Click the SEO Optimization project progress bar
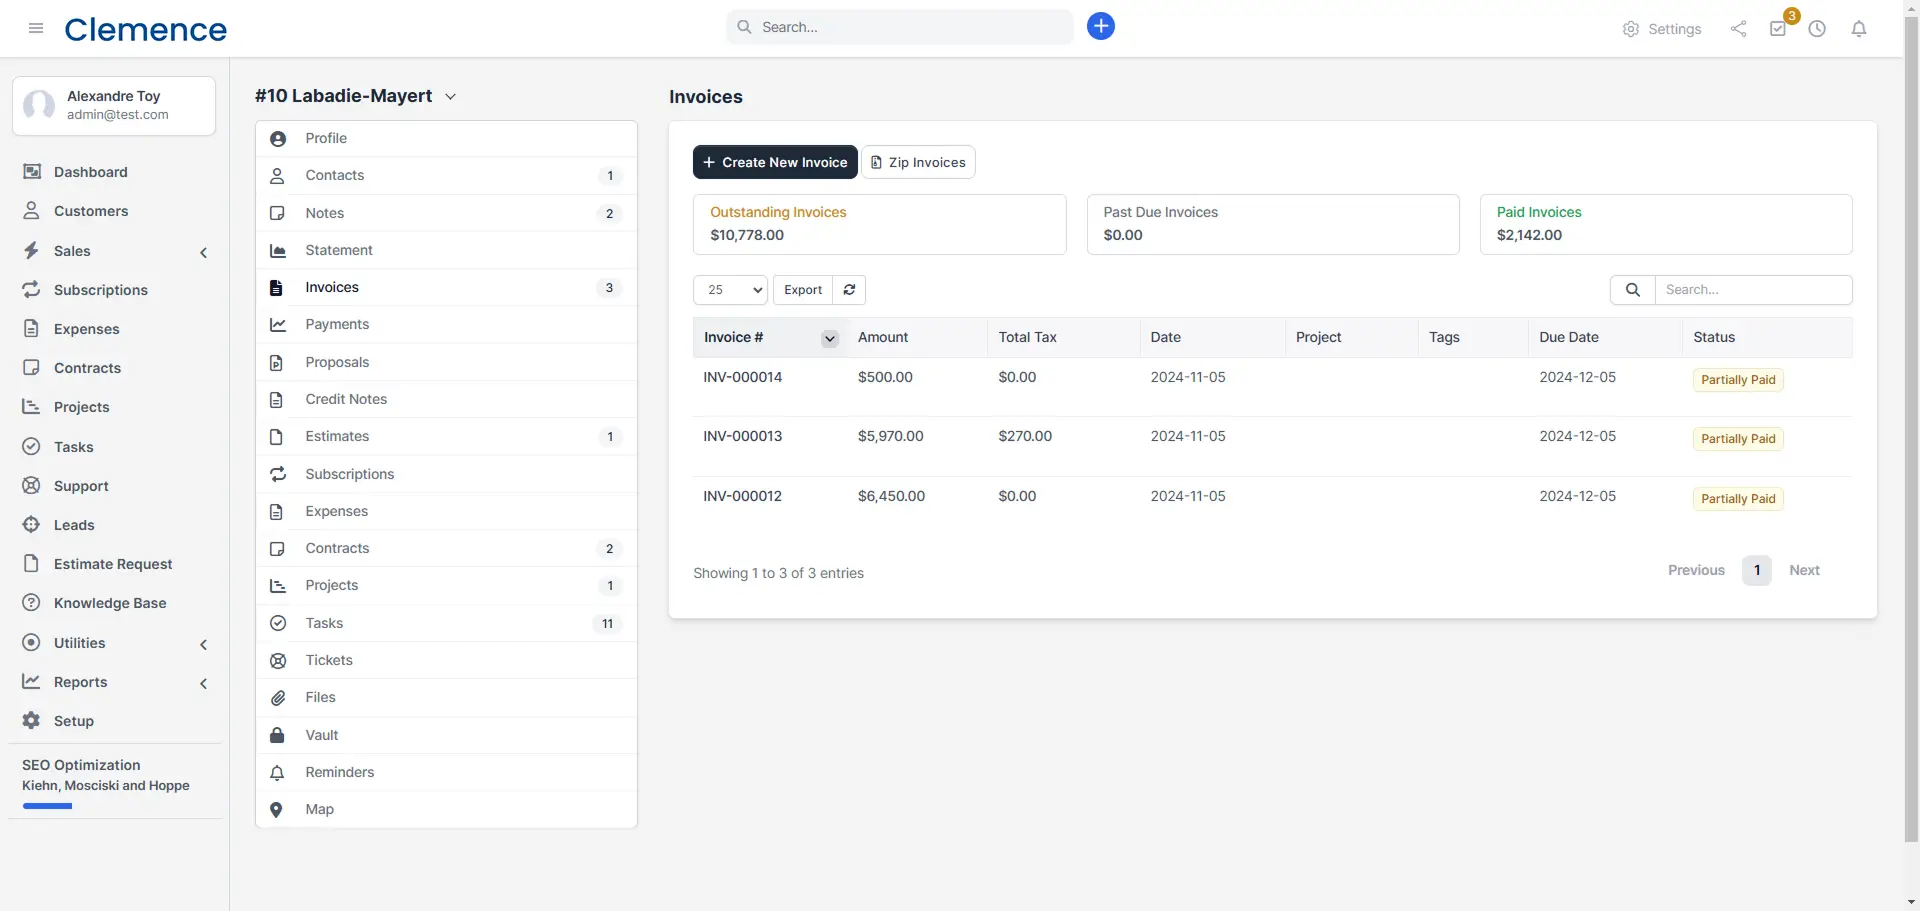 (x=47, y=806)
